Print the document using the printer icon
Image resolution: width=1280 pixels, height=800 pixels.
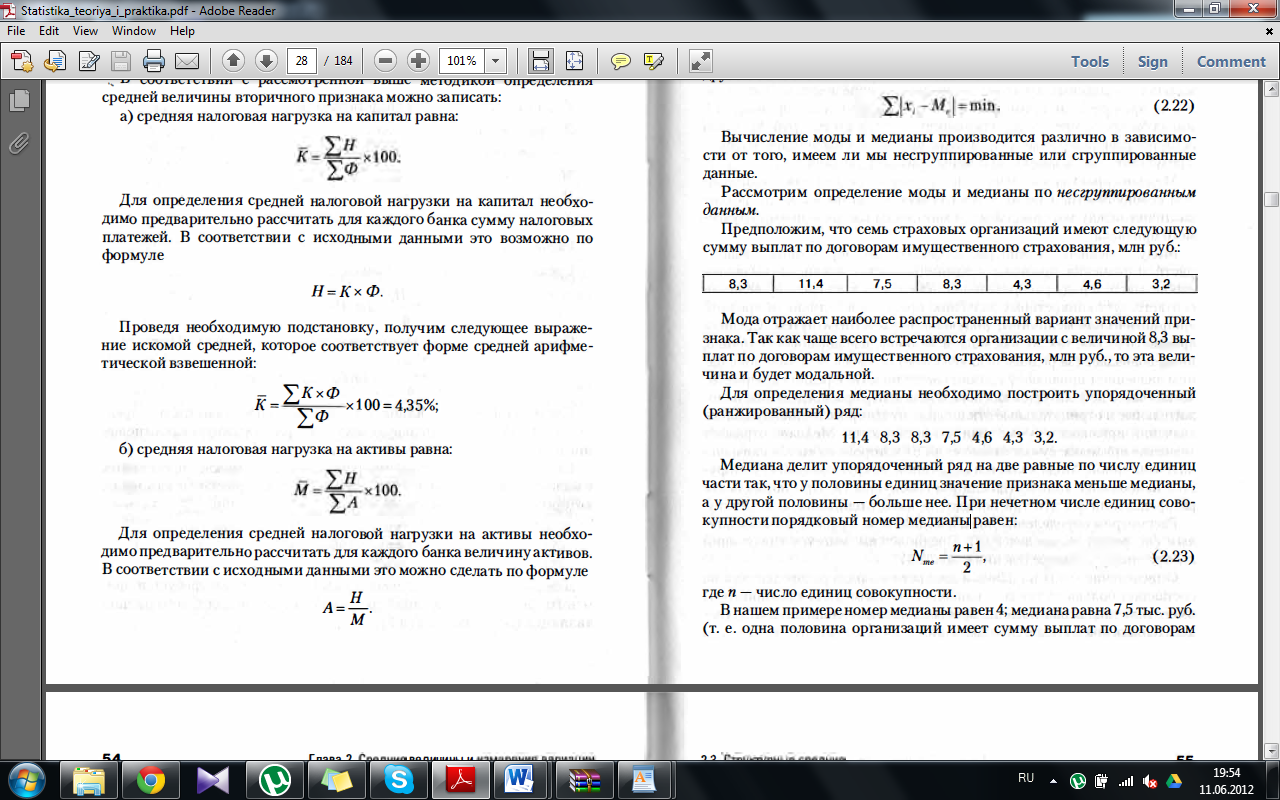click(153, 60)
